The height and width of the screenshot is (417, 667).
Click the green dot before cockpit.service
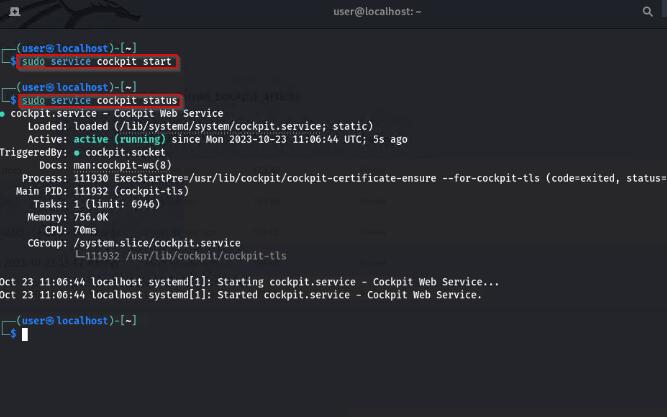click(3, 113)
